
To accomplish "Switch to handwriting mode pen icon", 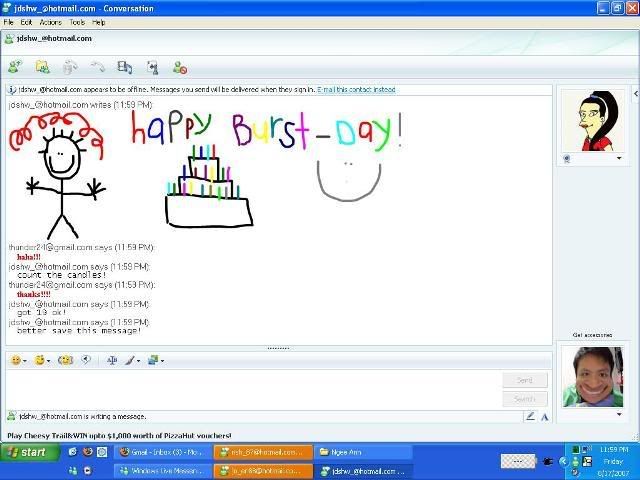I will click(x=530, y=417).
